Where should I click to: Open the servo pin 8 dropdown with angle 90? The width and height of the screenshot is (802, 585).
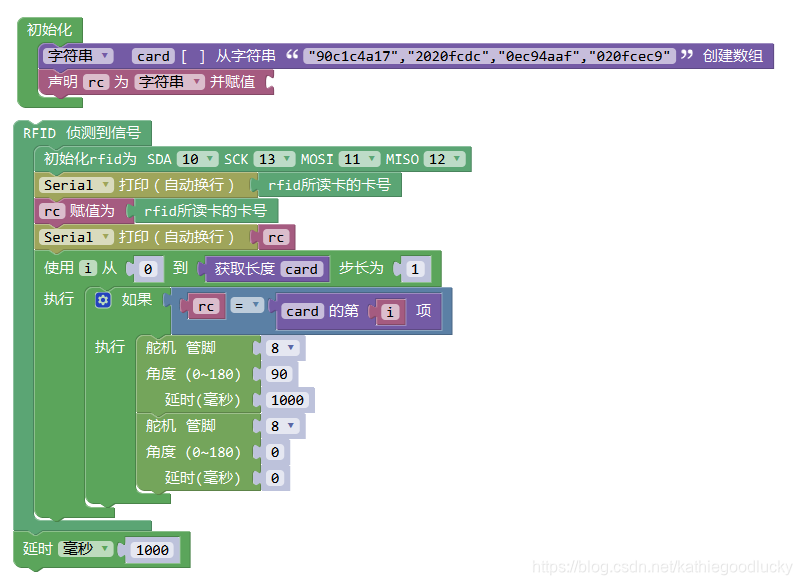pyautogui.click(x=283, y=348)
